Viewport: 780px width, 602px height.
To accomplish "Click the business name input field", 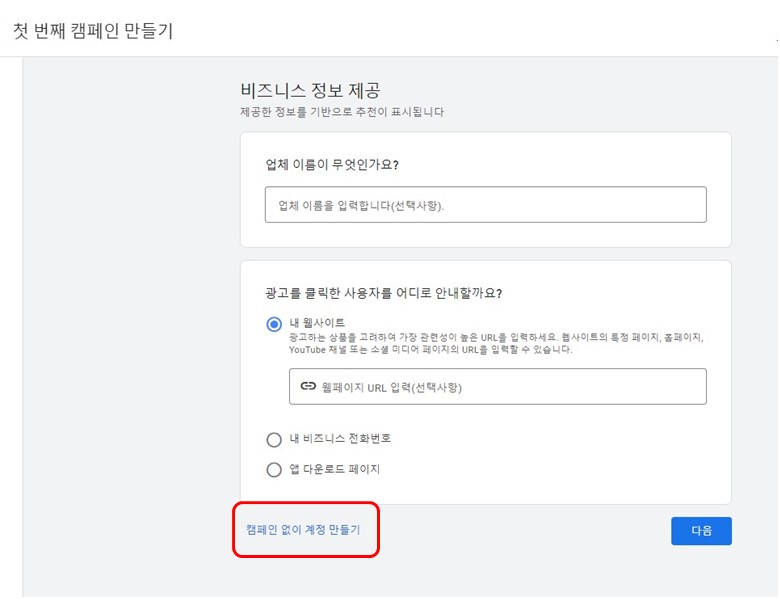I will click(x=486, y=204).
